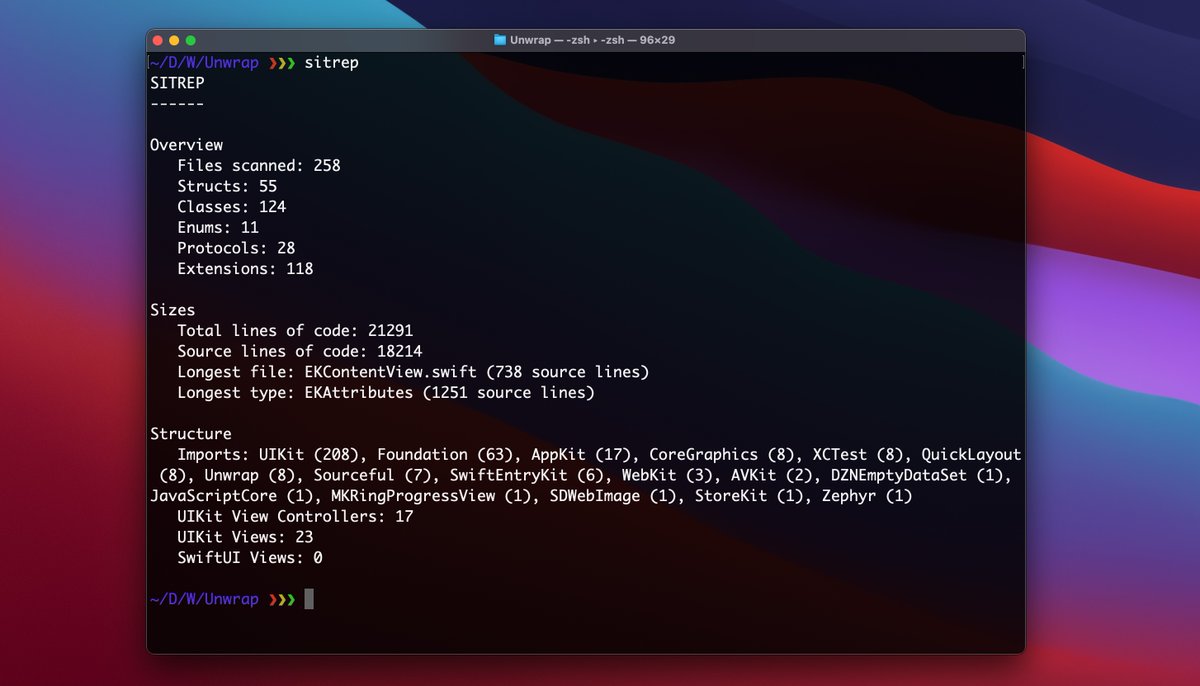
Task: Click the 'Classes: 124' line
Action: click(231, 207)
